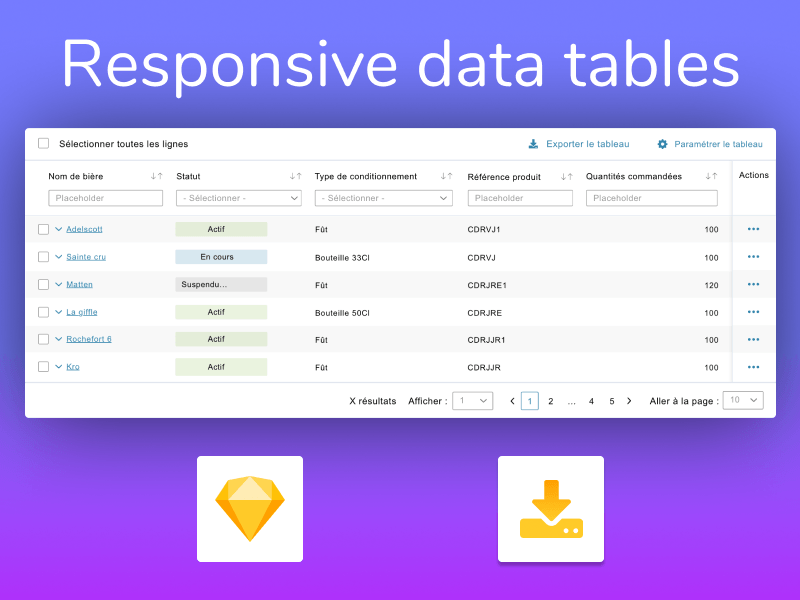The image size is (800, 600).
Task: Open Paramétrer le tableau settings gear
Action: (x=661, y=144)
